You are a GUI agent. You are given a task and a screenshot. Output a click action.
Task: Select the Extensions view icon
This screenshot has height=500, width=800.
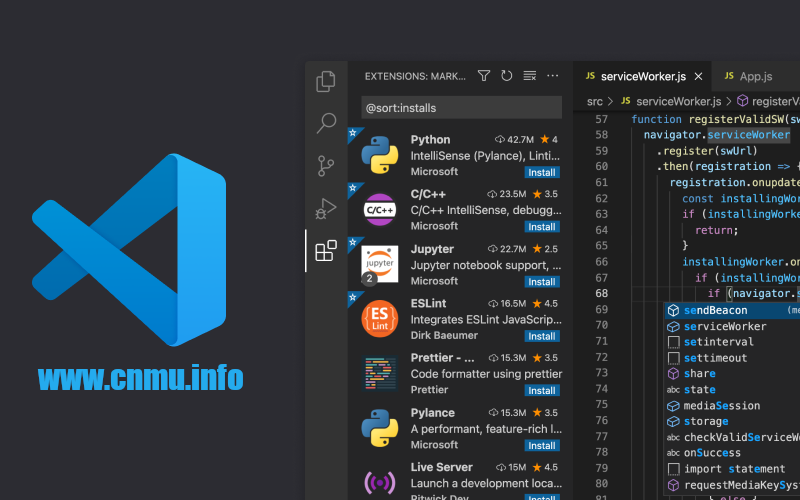point(326,251)
